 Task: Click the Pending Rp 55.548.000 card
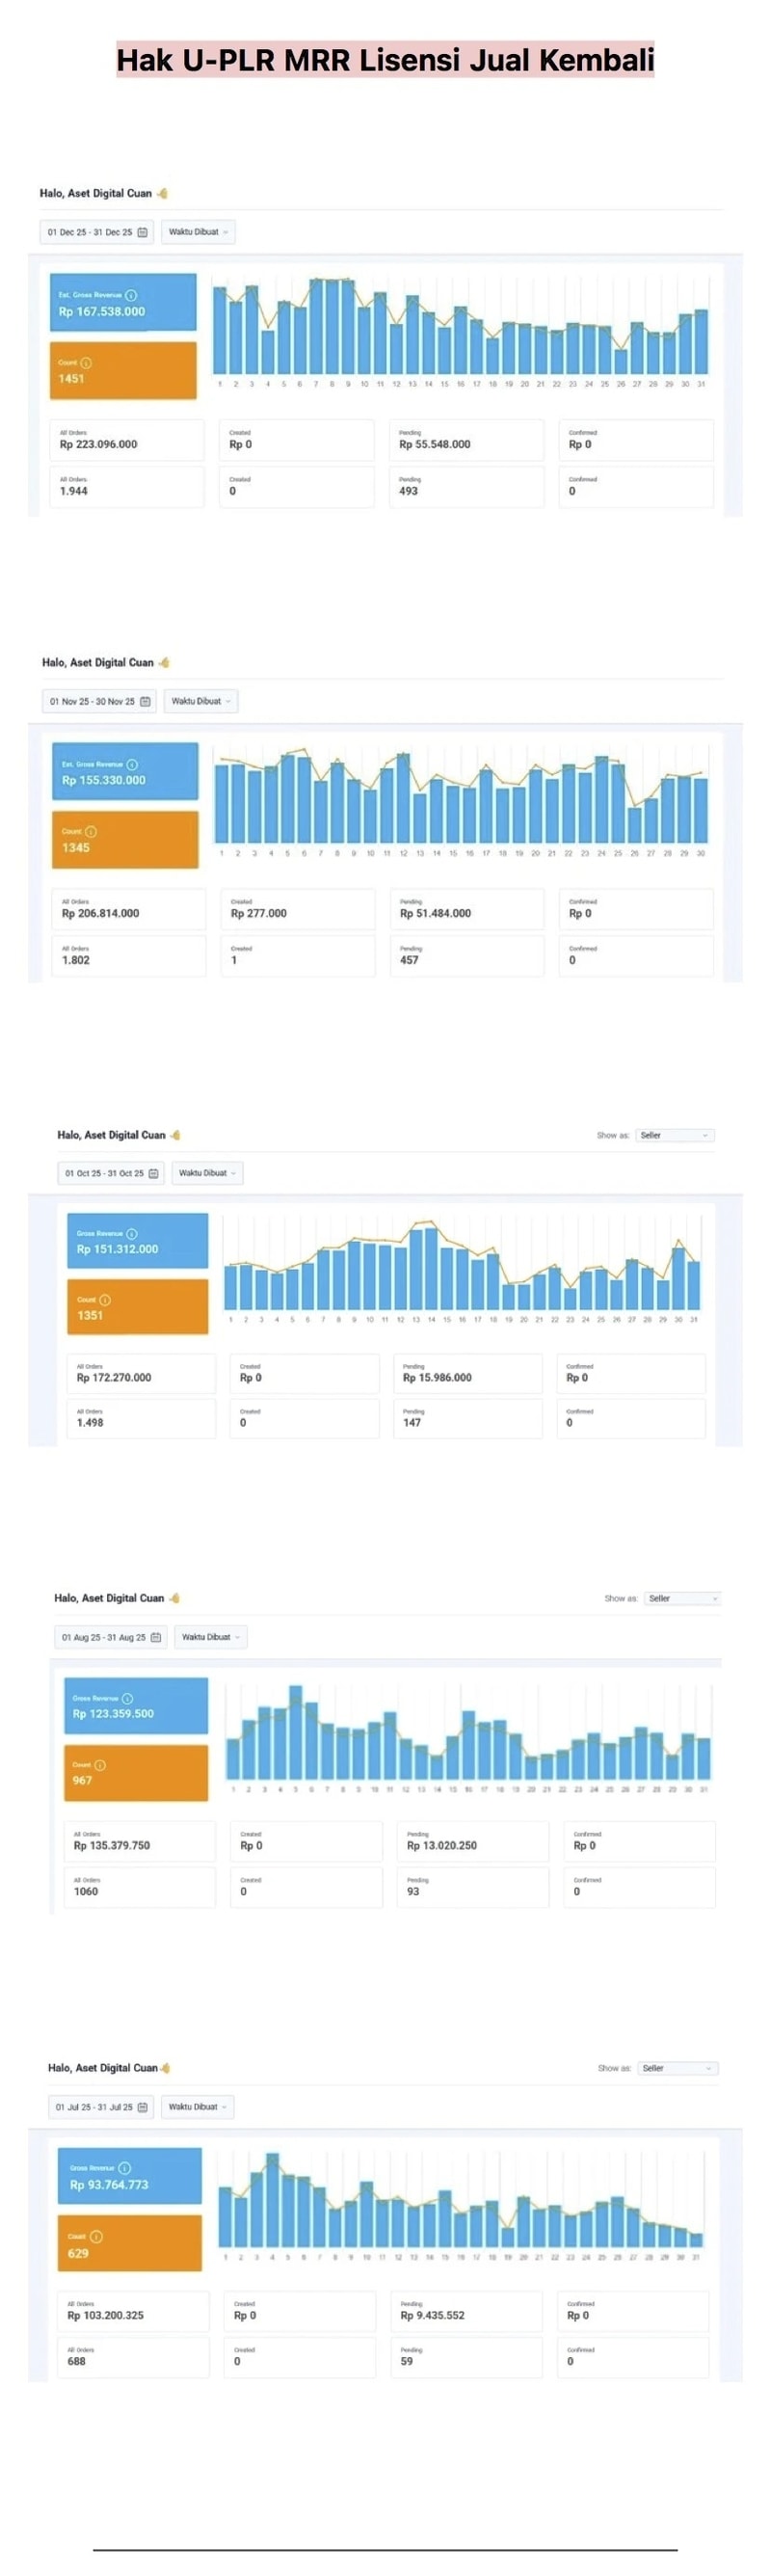(465, 440)
